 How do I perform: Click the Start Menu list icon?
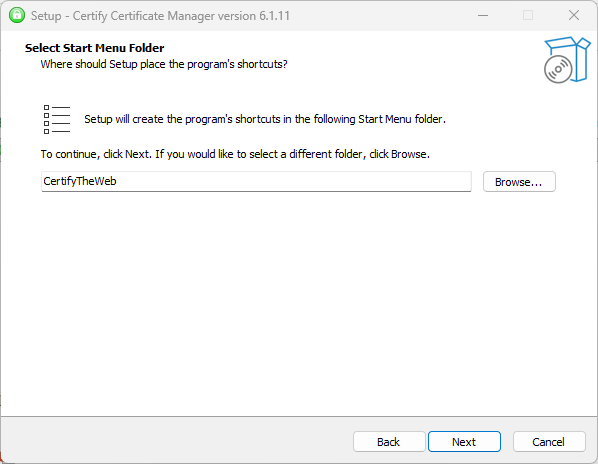tap(57, 119)
